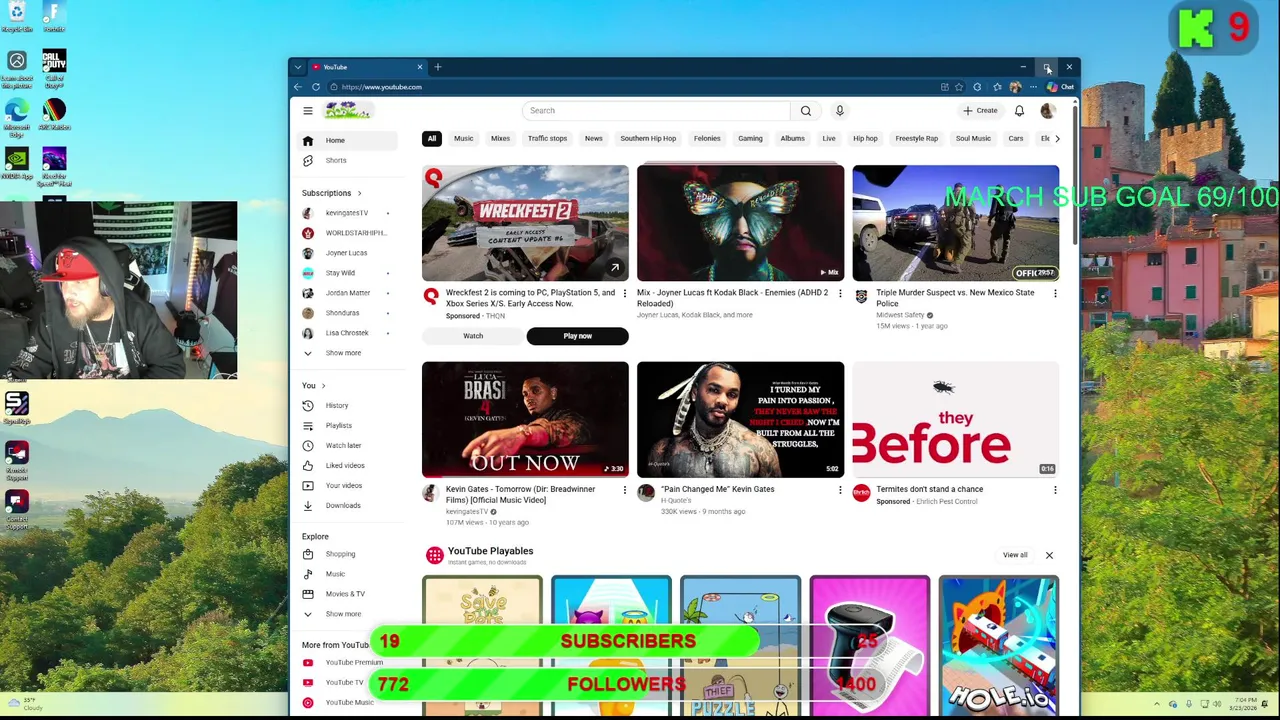Open options for Termites sponsored ad
Image resolution: width=1280 pixels, height=720 pixels.
[1055, 490]
